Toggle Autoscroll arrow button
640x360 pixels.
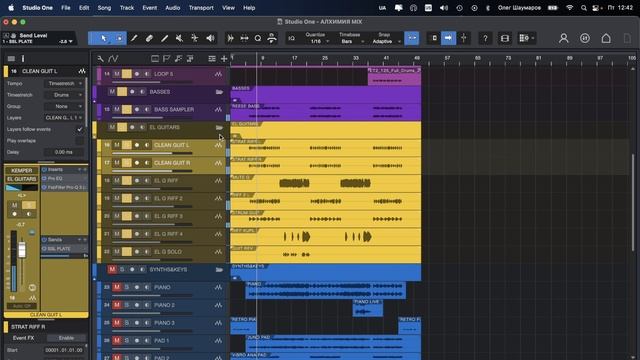pos(448,38)
